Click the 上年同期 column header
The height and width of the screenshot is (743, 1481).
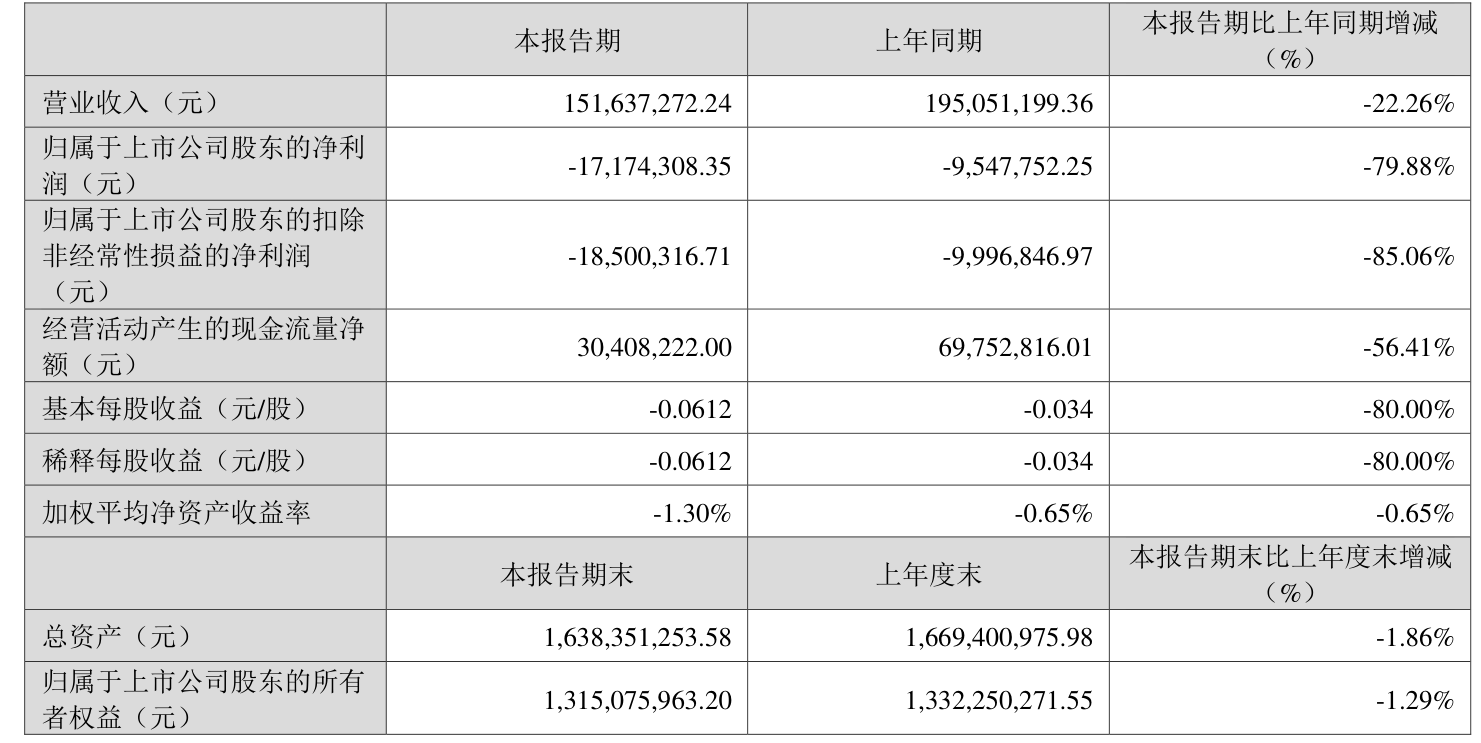click(928, 41)
